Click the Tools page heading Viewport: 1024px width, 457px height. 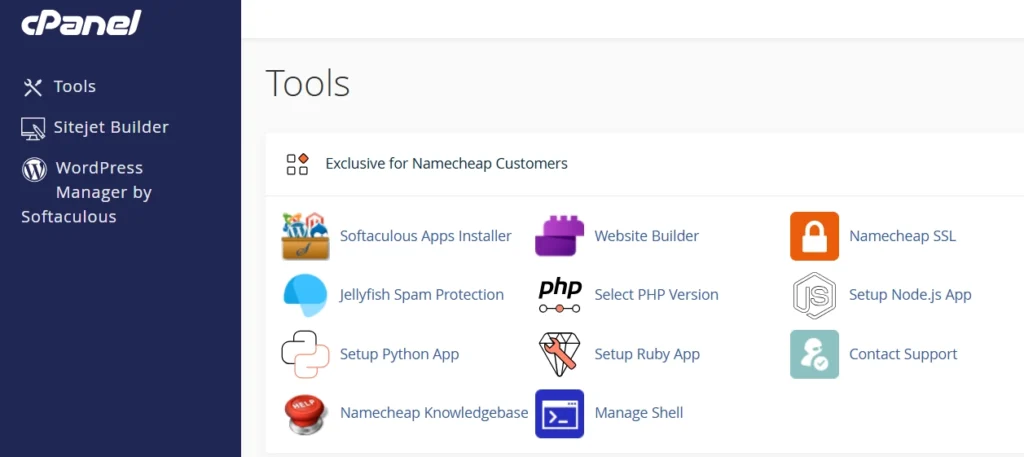pos(308,84)
